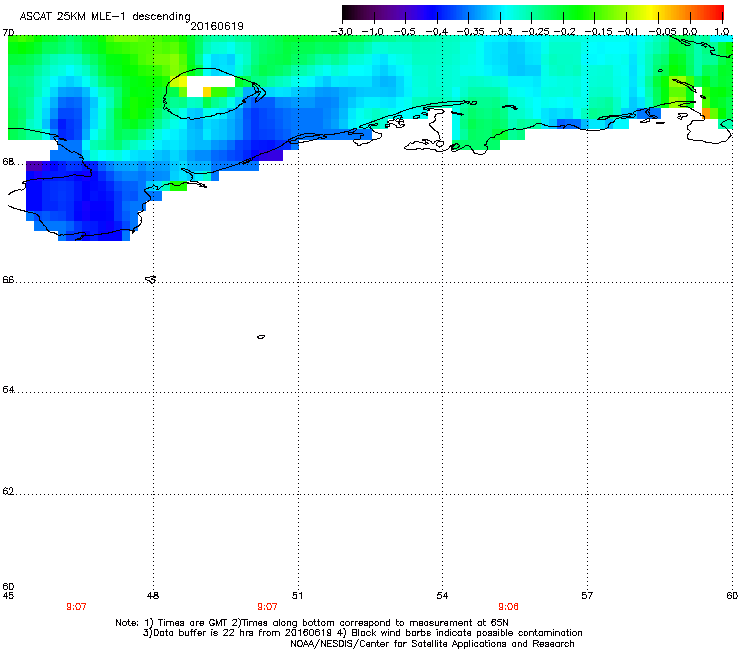Select the date label '20160619'
Screen dimensions: 740x650
pyautogui.click(x=217, y=26)
